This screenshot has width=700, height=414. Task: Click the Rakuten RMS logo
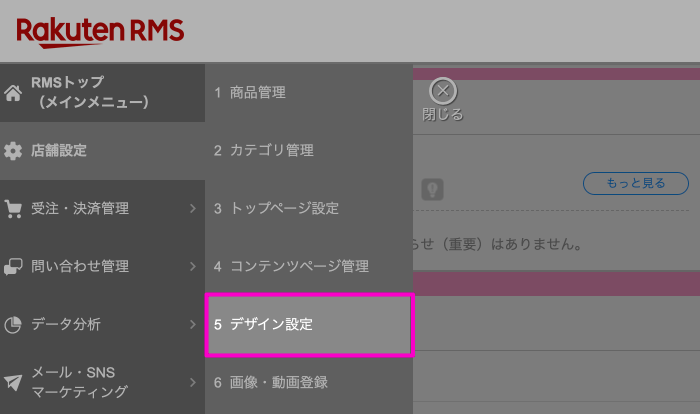[x=100, y=31]
